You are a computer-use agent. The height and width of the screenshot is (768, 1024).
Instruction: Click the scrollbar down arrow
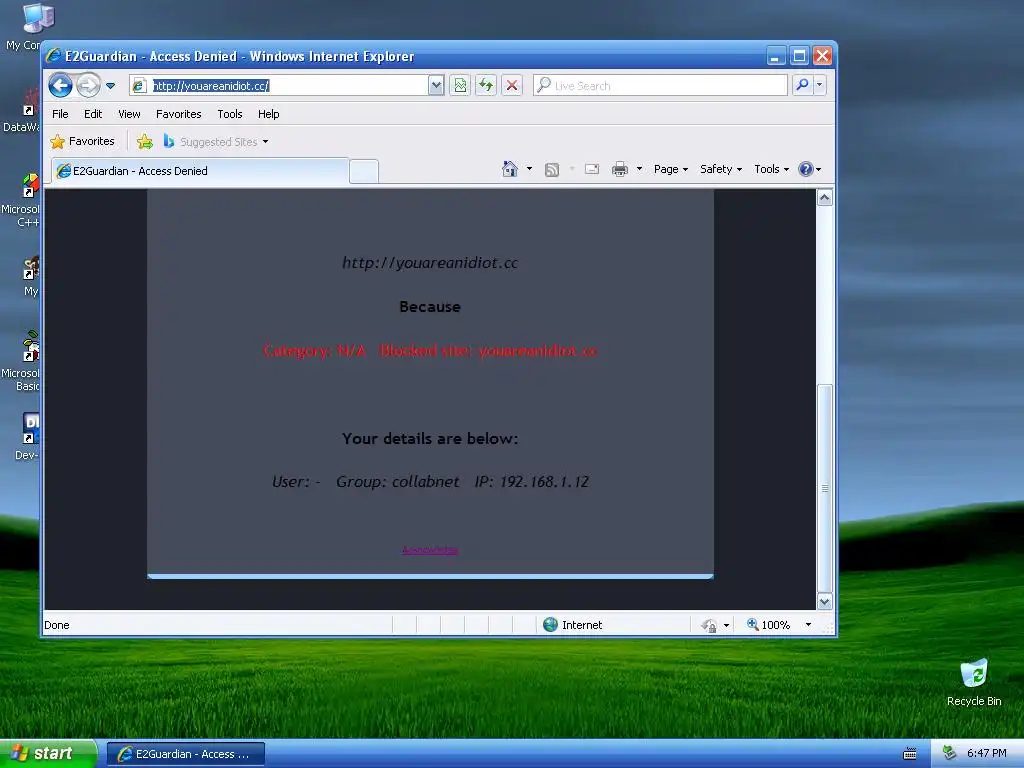(x=825, y=601)
